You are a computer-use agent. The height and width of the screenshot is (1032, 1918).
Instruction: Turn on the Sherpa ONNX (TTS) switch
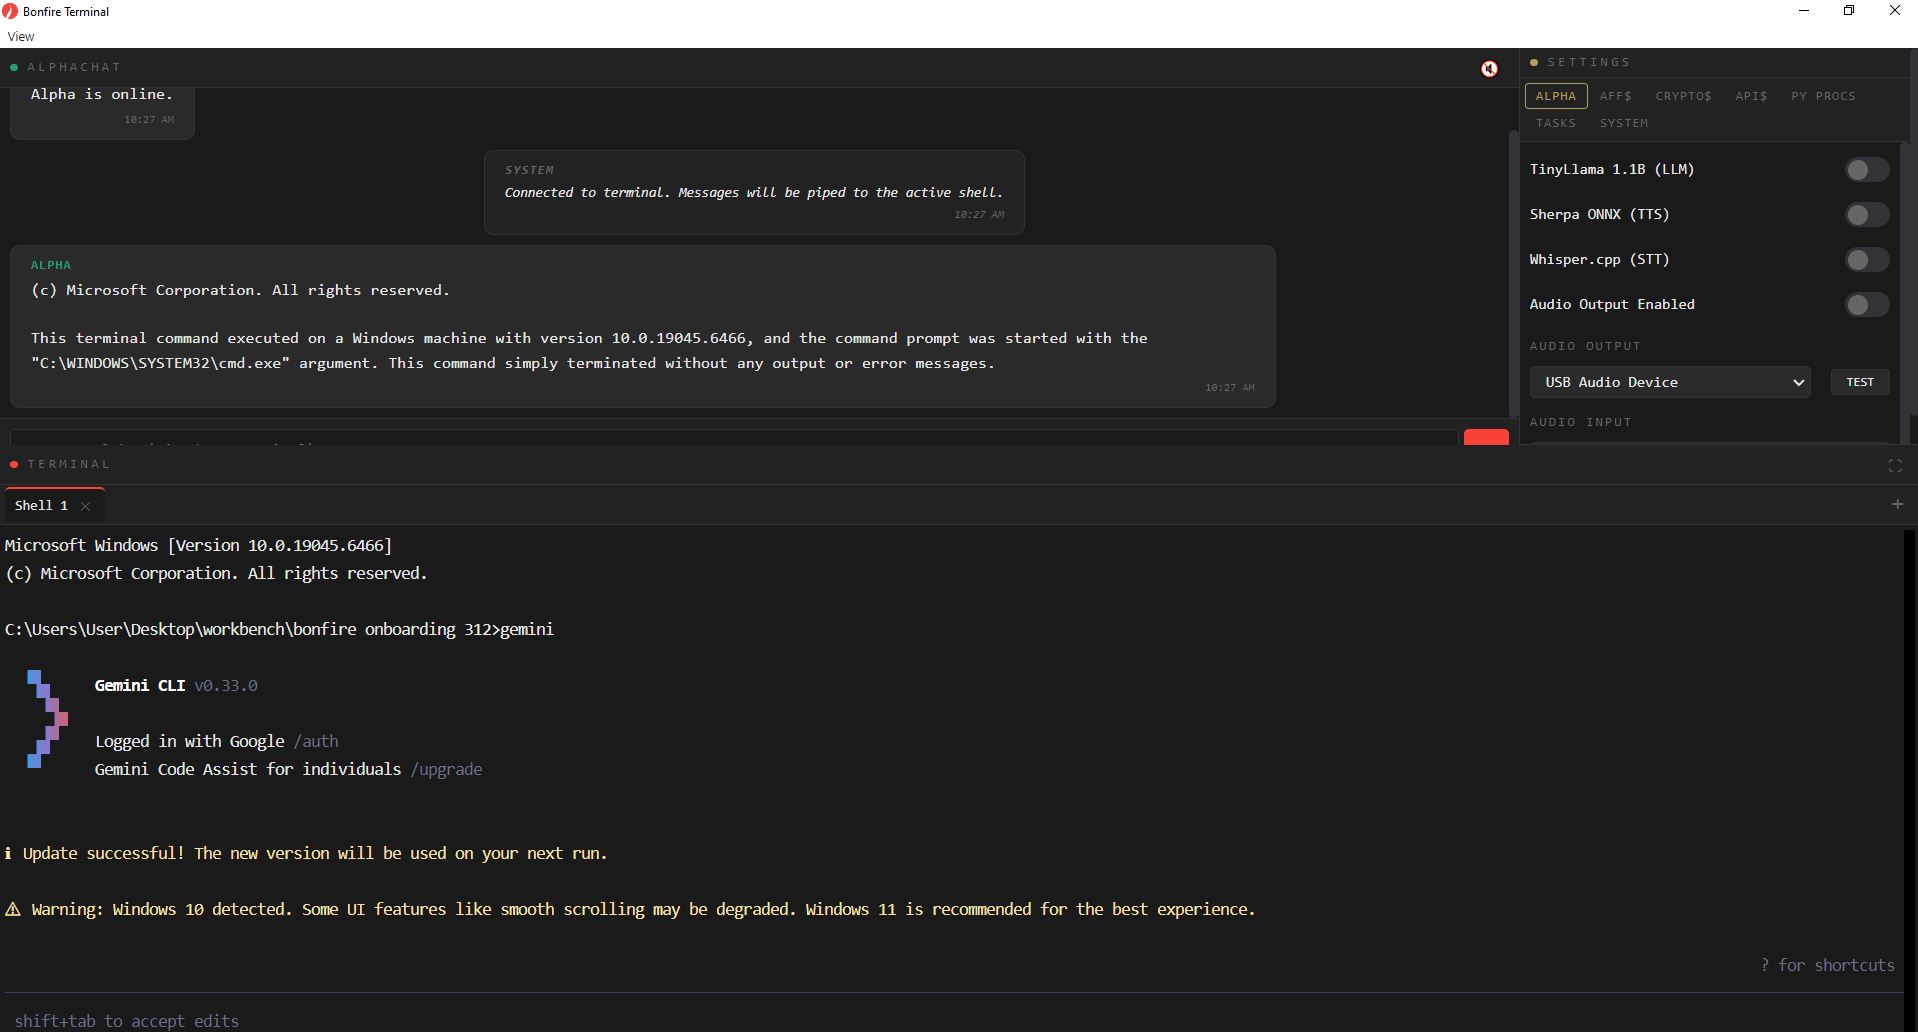pyautogui.click(x=1867, y=215)
